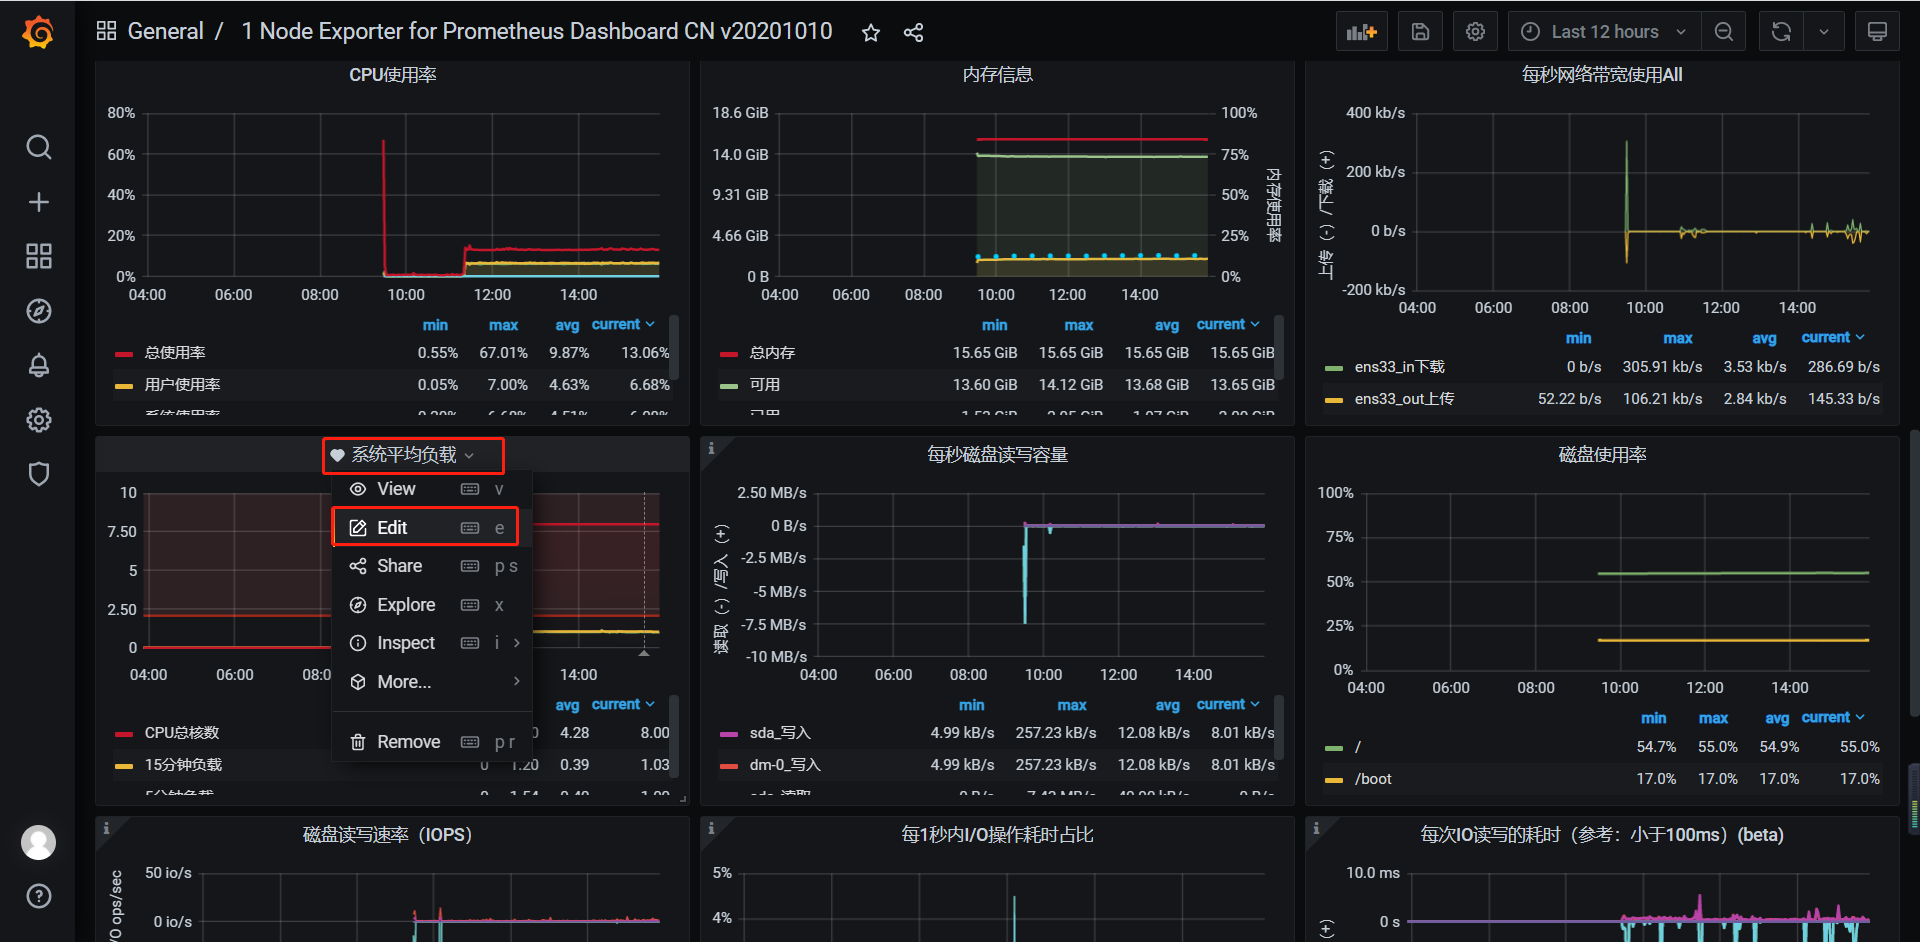The width and height of the screenshot is (1920, 942).
Task: Open the Explore compass icon in sidebar
Action: [x=38, y=311]
